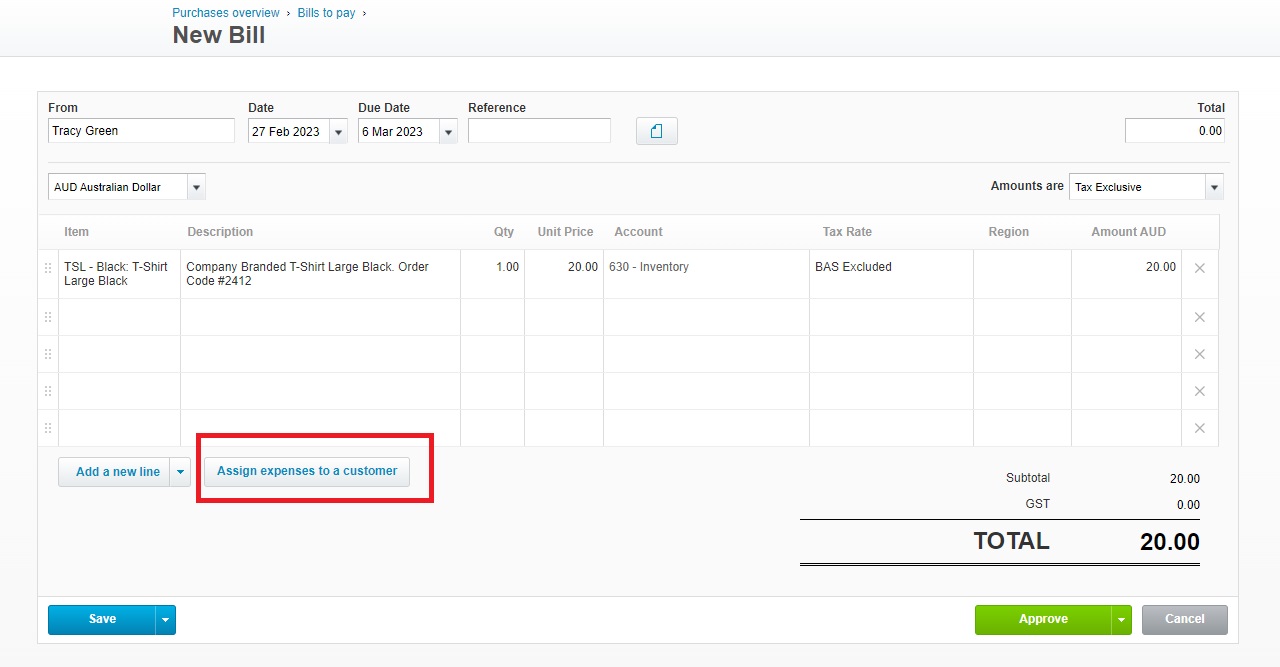Focus the Reference input field
This screenshot has width=1280, height=667.
pyautogui.click(x=539, y=131)
